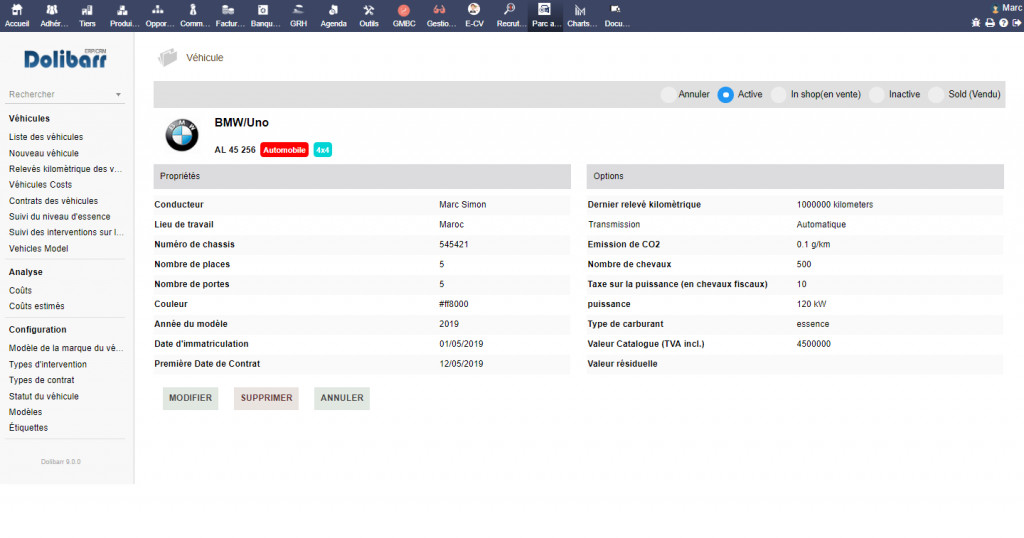Select the Annuler status radio button
Viewport: 1024px width, 538px height.
click(x=668, y=95)
